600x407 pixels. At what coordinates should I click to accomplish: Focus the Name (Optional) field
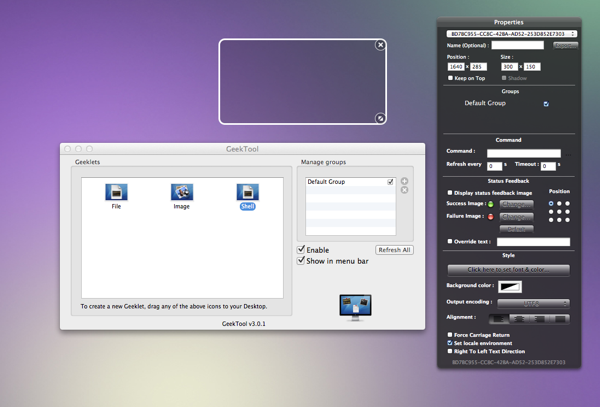[x=517, y=45]
